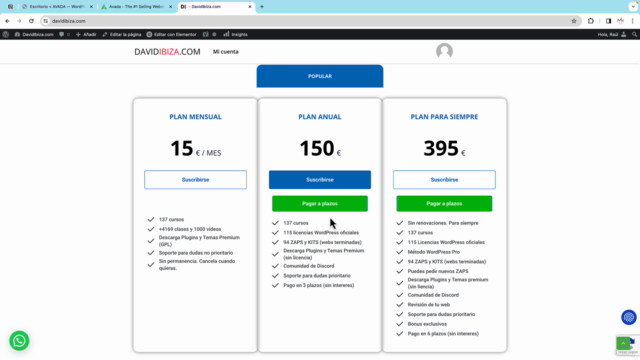Screen dimensions: 640x360
Task: Click the admin bar search magnifier
Action: point(634,34)
